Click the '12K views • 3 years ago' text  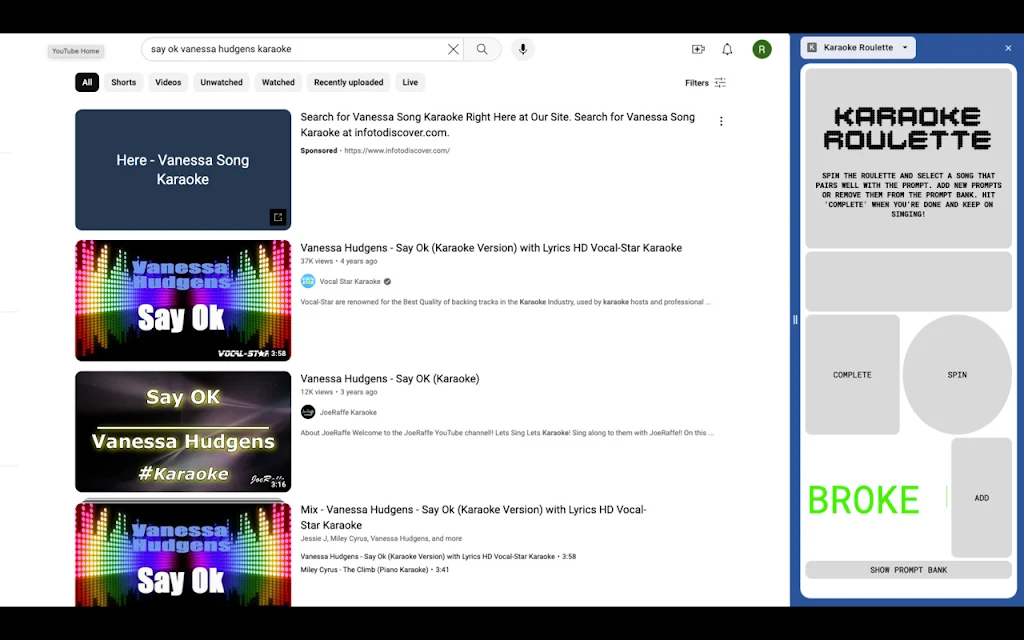pyautogui.click(x=339, y=392)
